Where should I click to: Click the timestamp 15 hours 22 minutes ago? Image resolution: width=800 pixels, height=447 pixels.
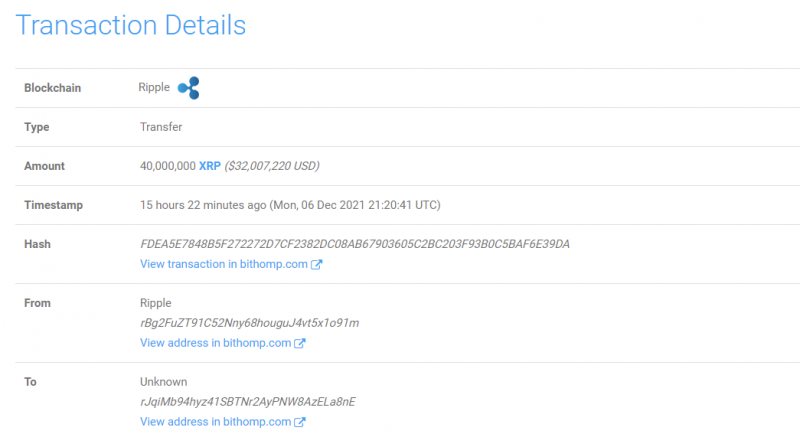tap(203, 205)
